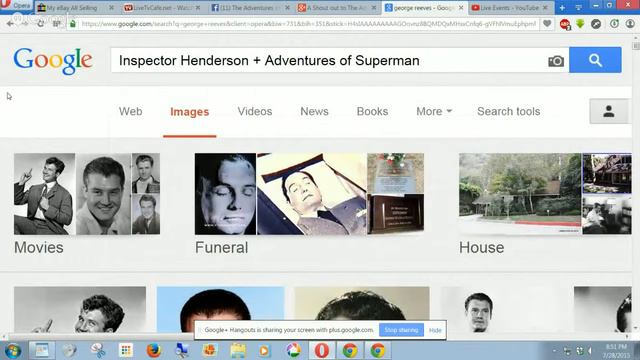Viewport: 640px width, 360px height.
Task: Hide the Hangouts screen sharing notice
Action: pyautogui.click(x=435, y=330)
